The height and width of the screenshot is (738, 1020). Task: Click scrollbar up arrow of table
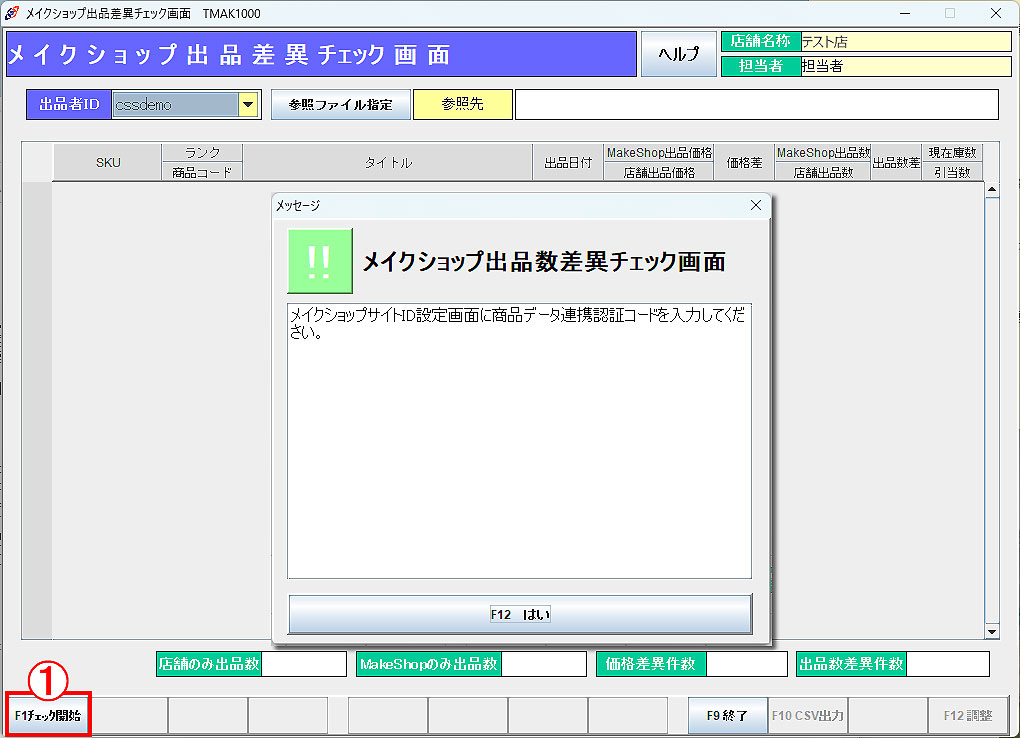pos(991,189)
